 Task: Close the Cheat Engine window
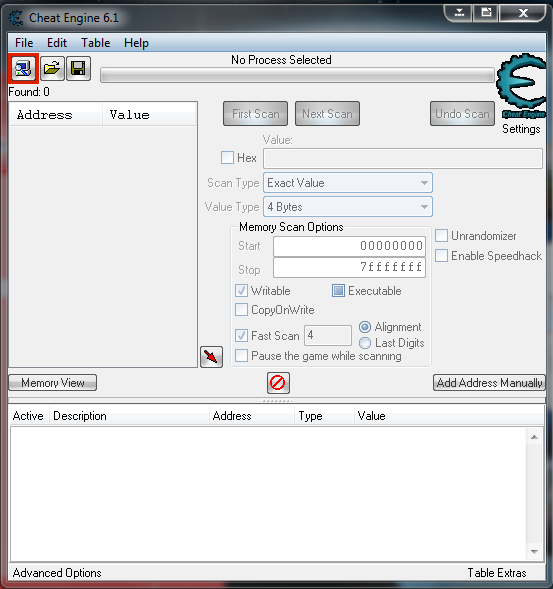click(x=523, y=13)
